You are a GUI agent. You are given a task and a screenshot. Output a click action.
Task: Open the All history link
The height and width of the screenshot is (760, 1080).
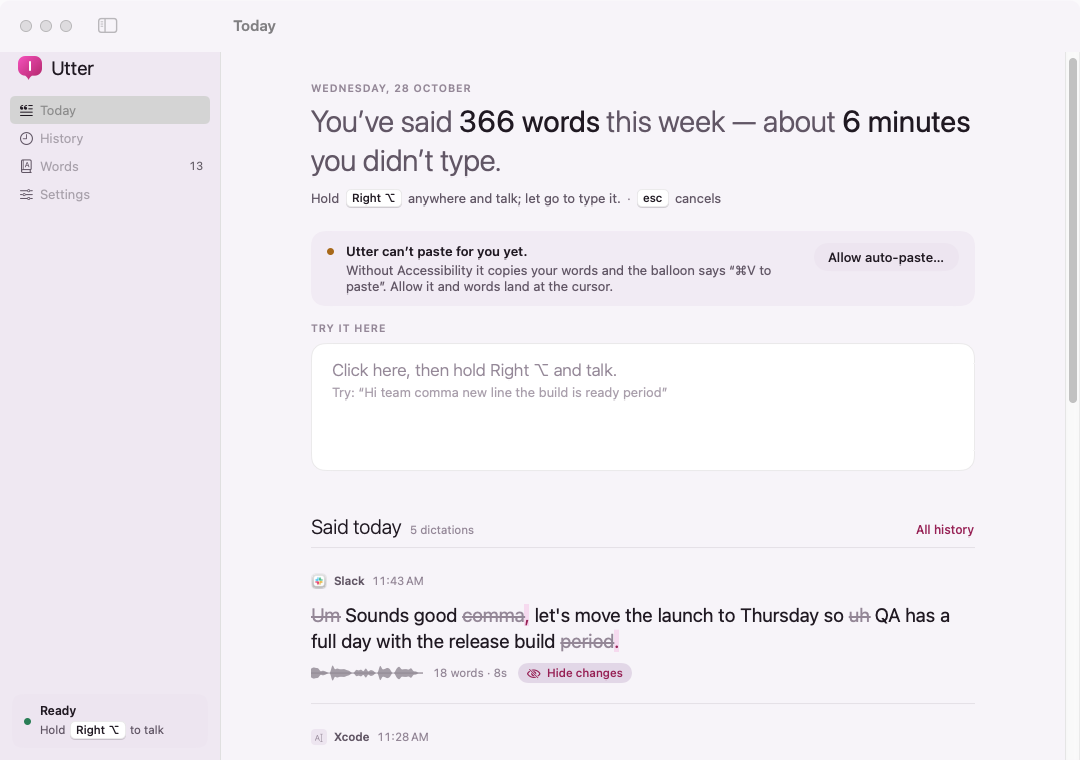click(944, 530)
